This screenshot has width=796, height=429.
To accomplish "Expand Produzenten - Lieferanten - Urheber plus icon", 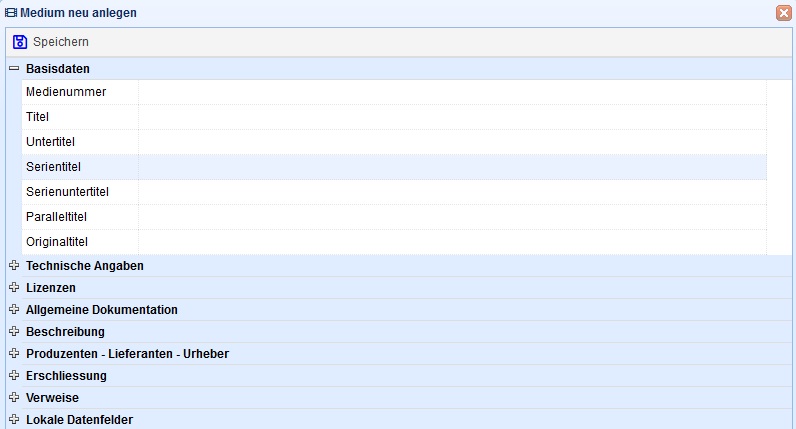I will [x=14, y=353].
